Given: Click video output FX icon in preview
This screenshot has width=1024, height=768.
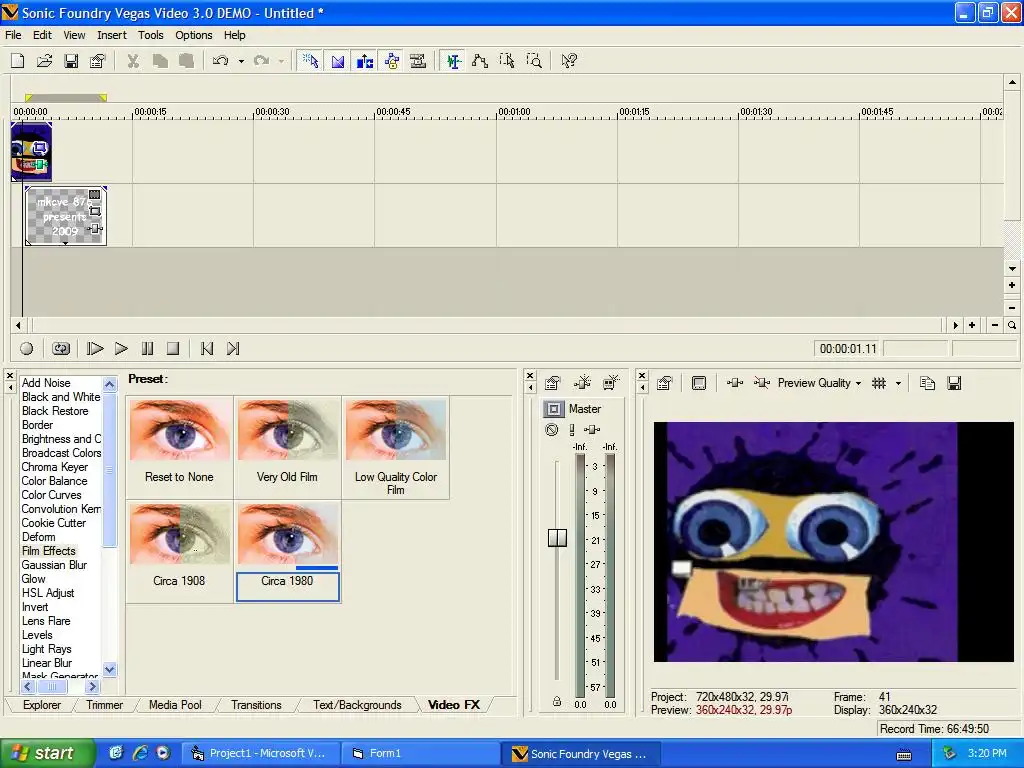Looking at the screenshot, I should point(735,383).
